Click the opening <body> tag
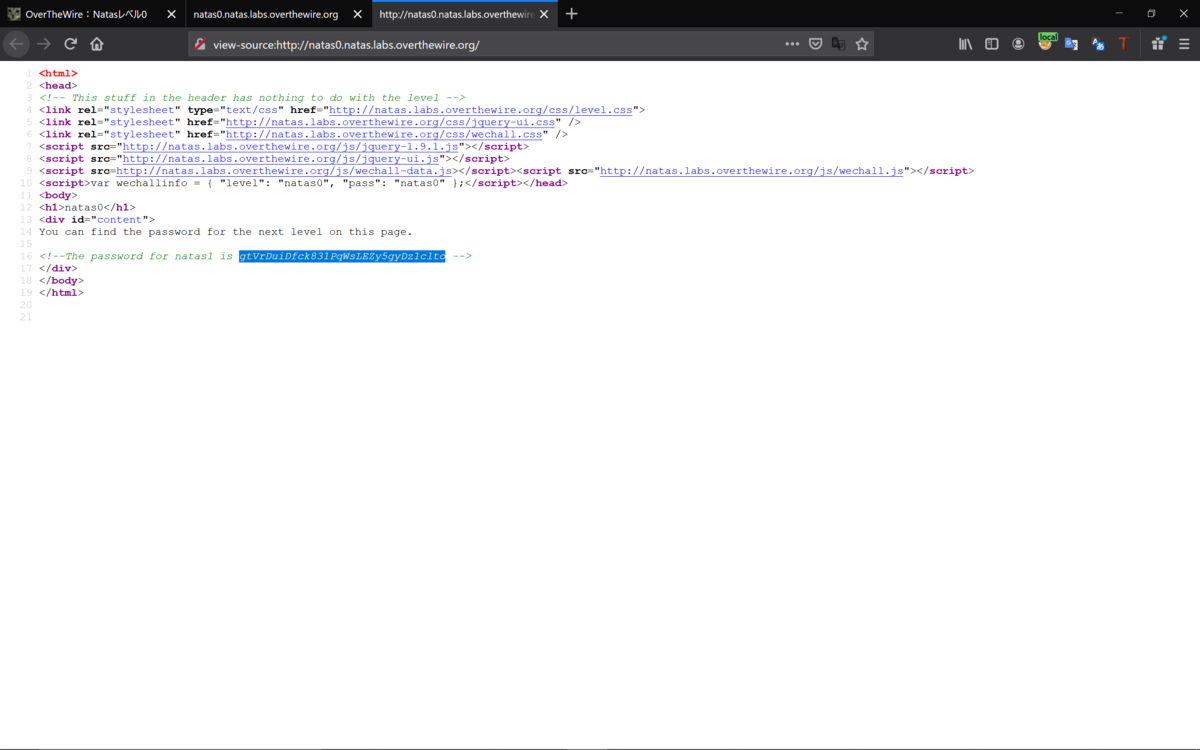The image size is (1200, 750). [58, 195]
